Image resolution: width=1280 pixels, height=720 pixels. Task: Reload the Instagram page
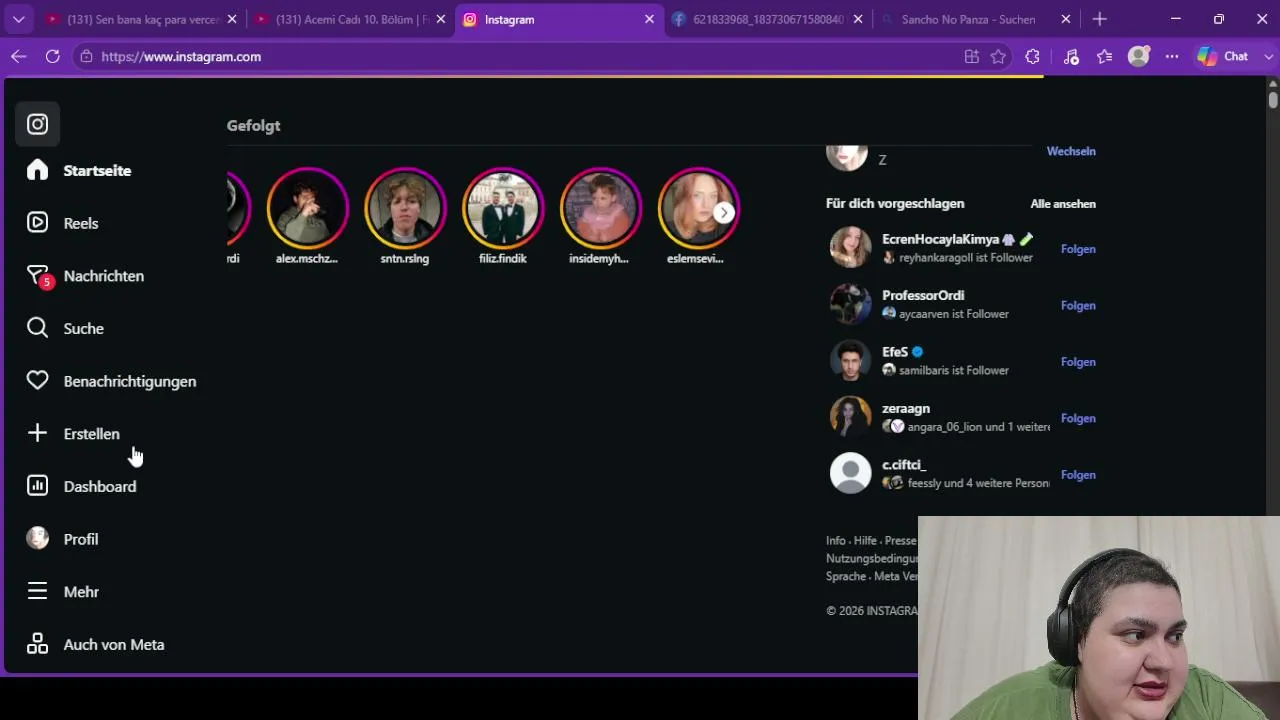pyautogui.click(x=52, y=57)
